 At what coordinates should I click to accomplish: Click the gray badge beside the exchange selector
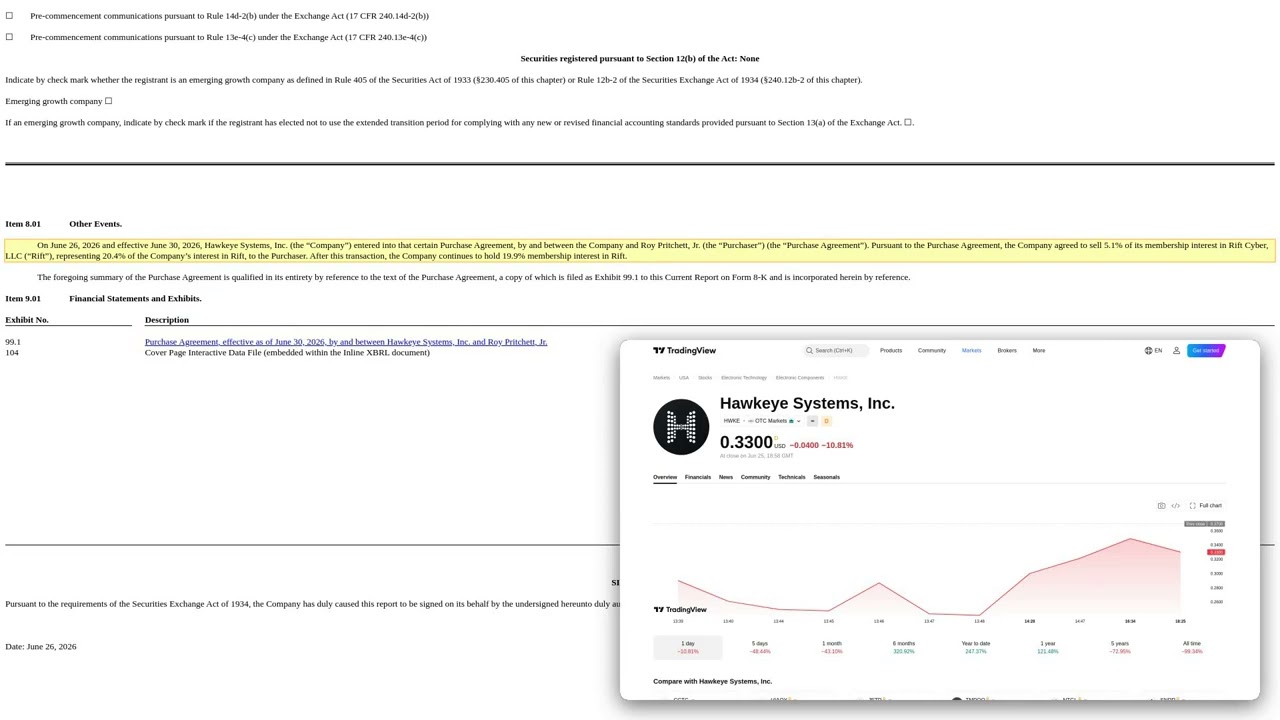812,421
